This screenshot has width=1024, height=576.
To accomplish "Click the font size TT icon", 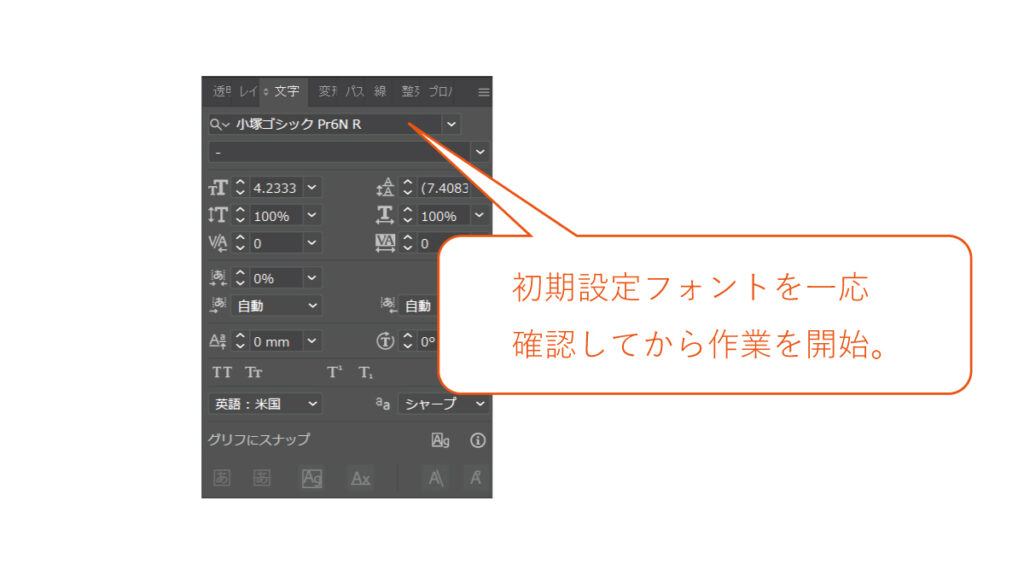I will [218, 188].
